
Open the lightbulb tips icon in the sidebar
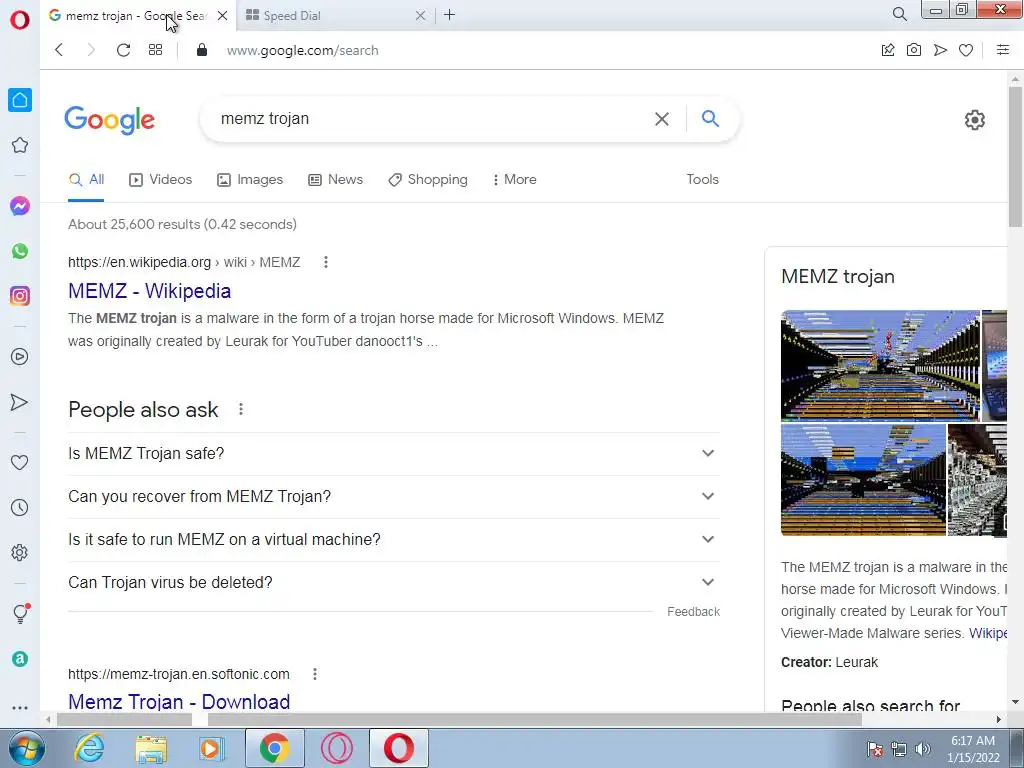coord(20,613)
